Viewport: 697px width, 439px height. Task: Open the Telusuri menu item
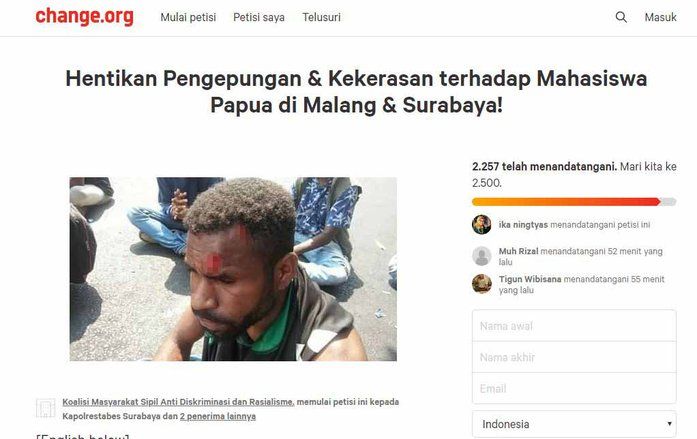click(x=321, y=17)
